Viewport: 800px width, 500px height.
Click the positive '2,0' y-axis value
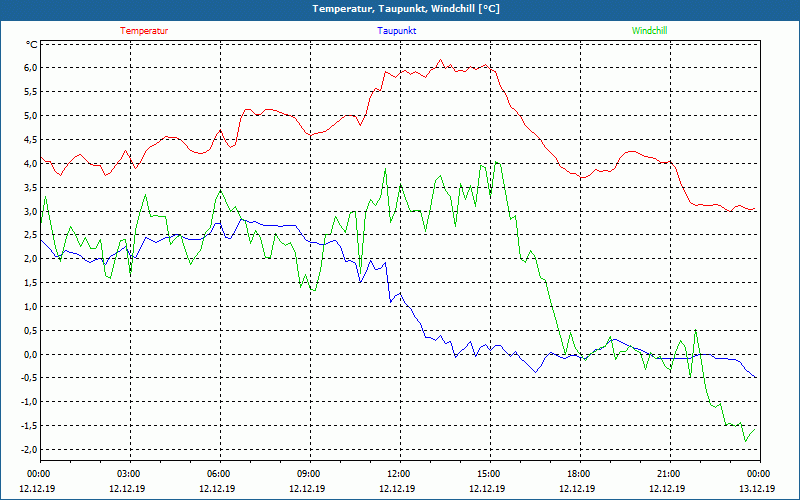click(x=31, y=259)
